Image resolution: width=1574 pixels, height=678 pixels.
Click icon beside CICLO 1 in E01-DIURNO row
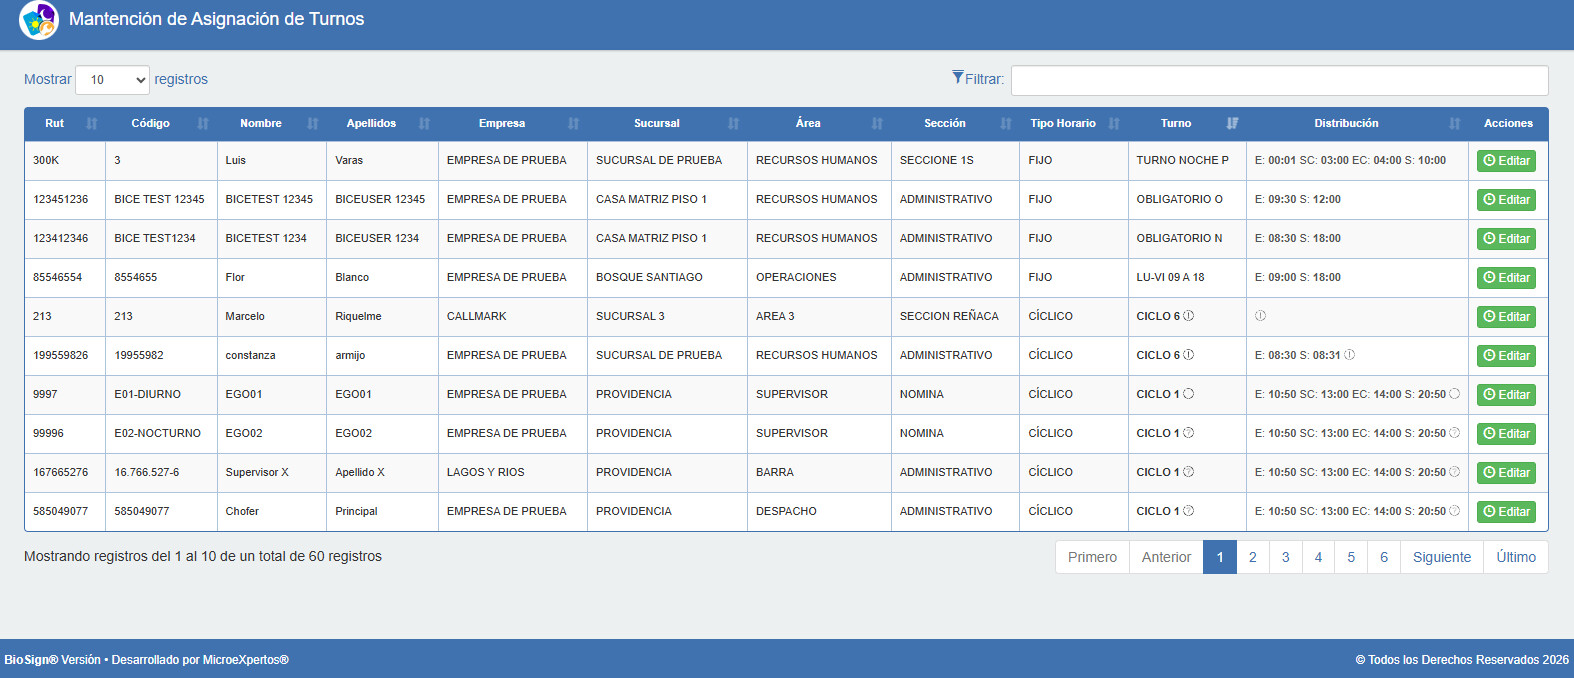pyautogui.click(x=1189, y=394)
